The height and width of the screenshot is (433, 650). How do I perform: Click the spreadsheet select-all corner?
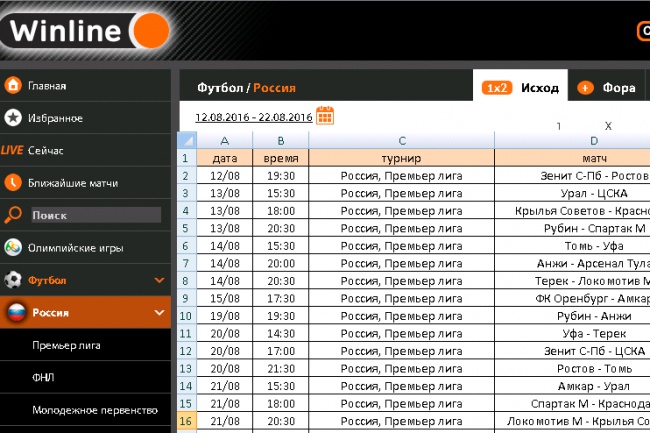click(x=187, y=140)
